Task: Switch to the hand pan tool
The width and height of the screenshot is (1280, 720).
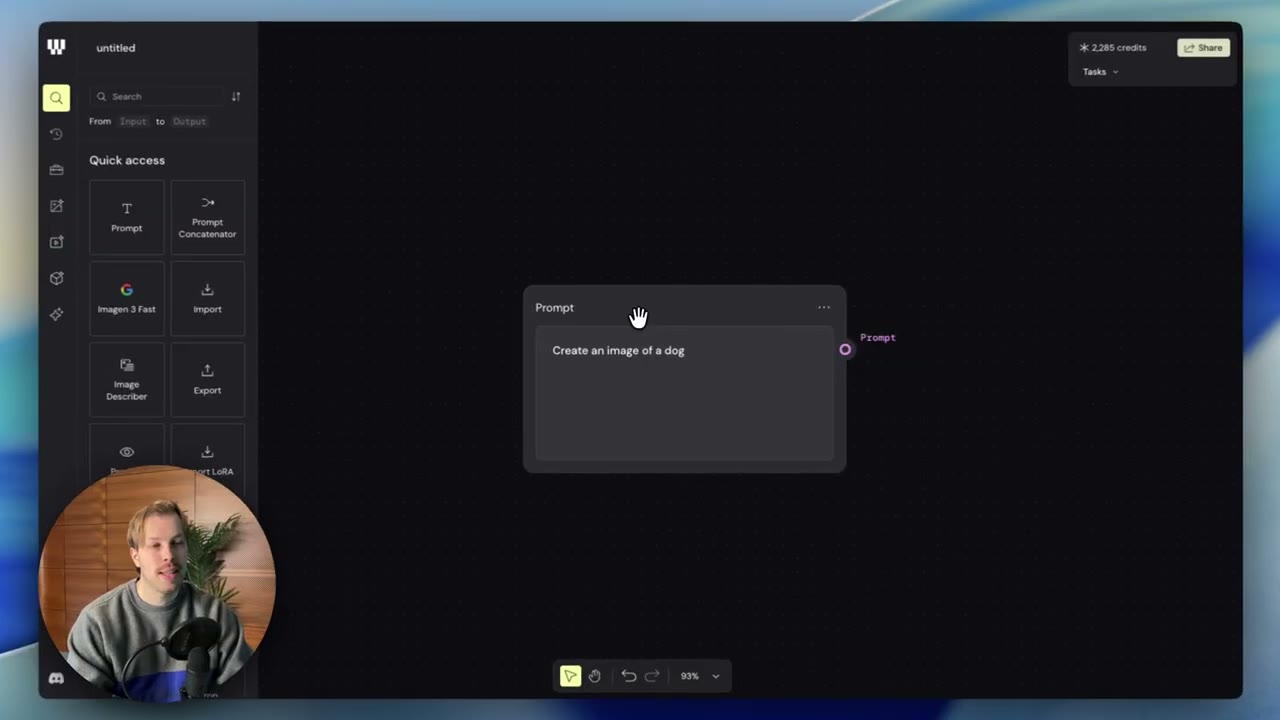Action: [594, 676]
